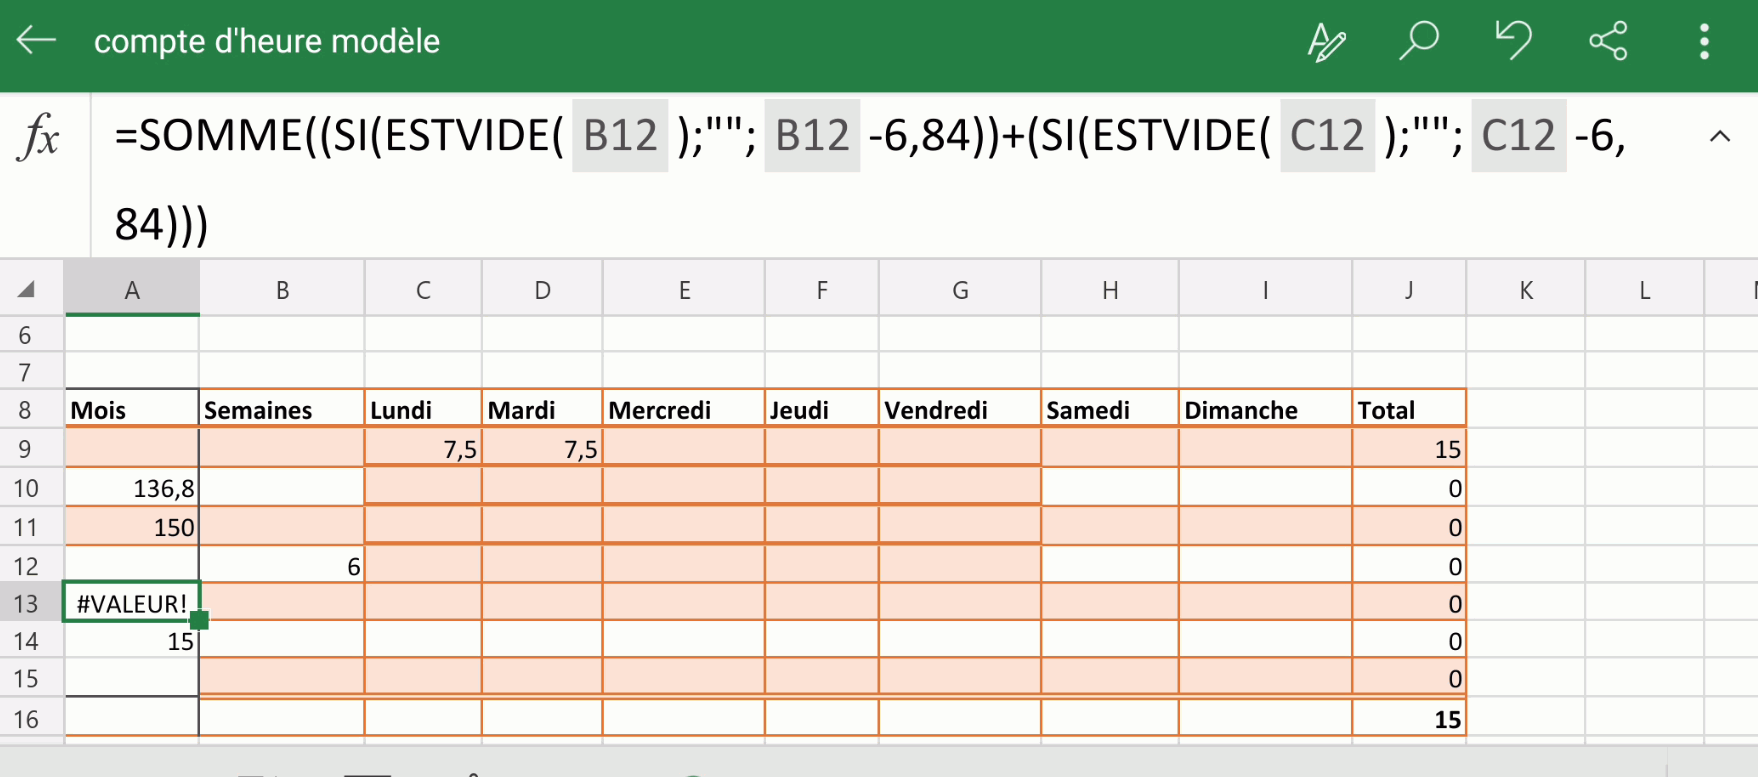
Task: Select column J header
Action: (1408, 290)
